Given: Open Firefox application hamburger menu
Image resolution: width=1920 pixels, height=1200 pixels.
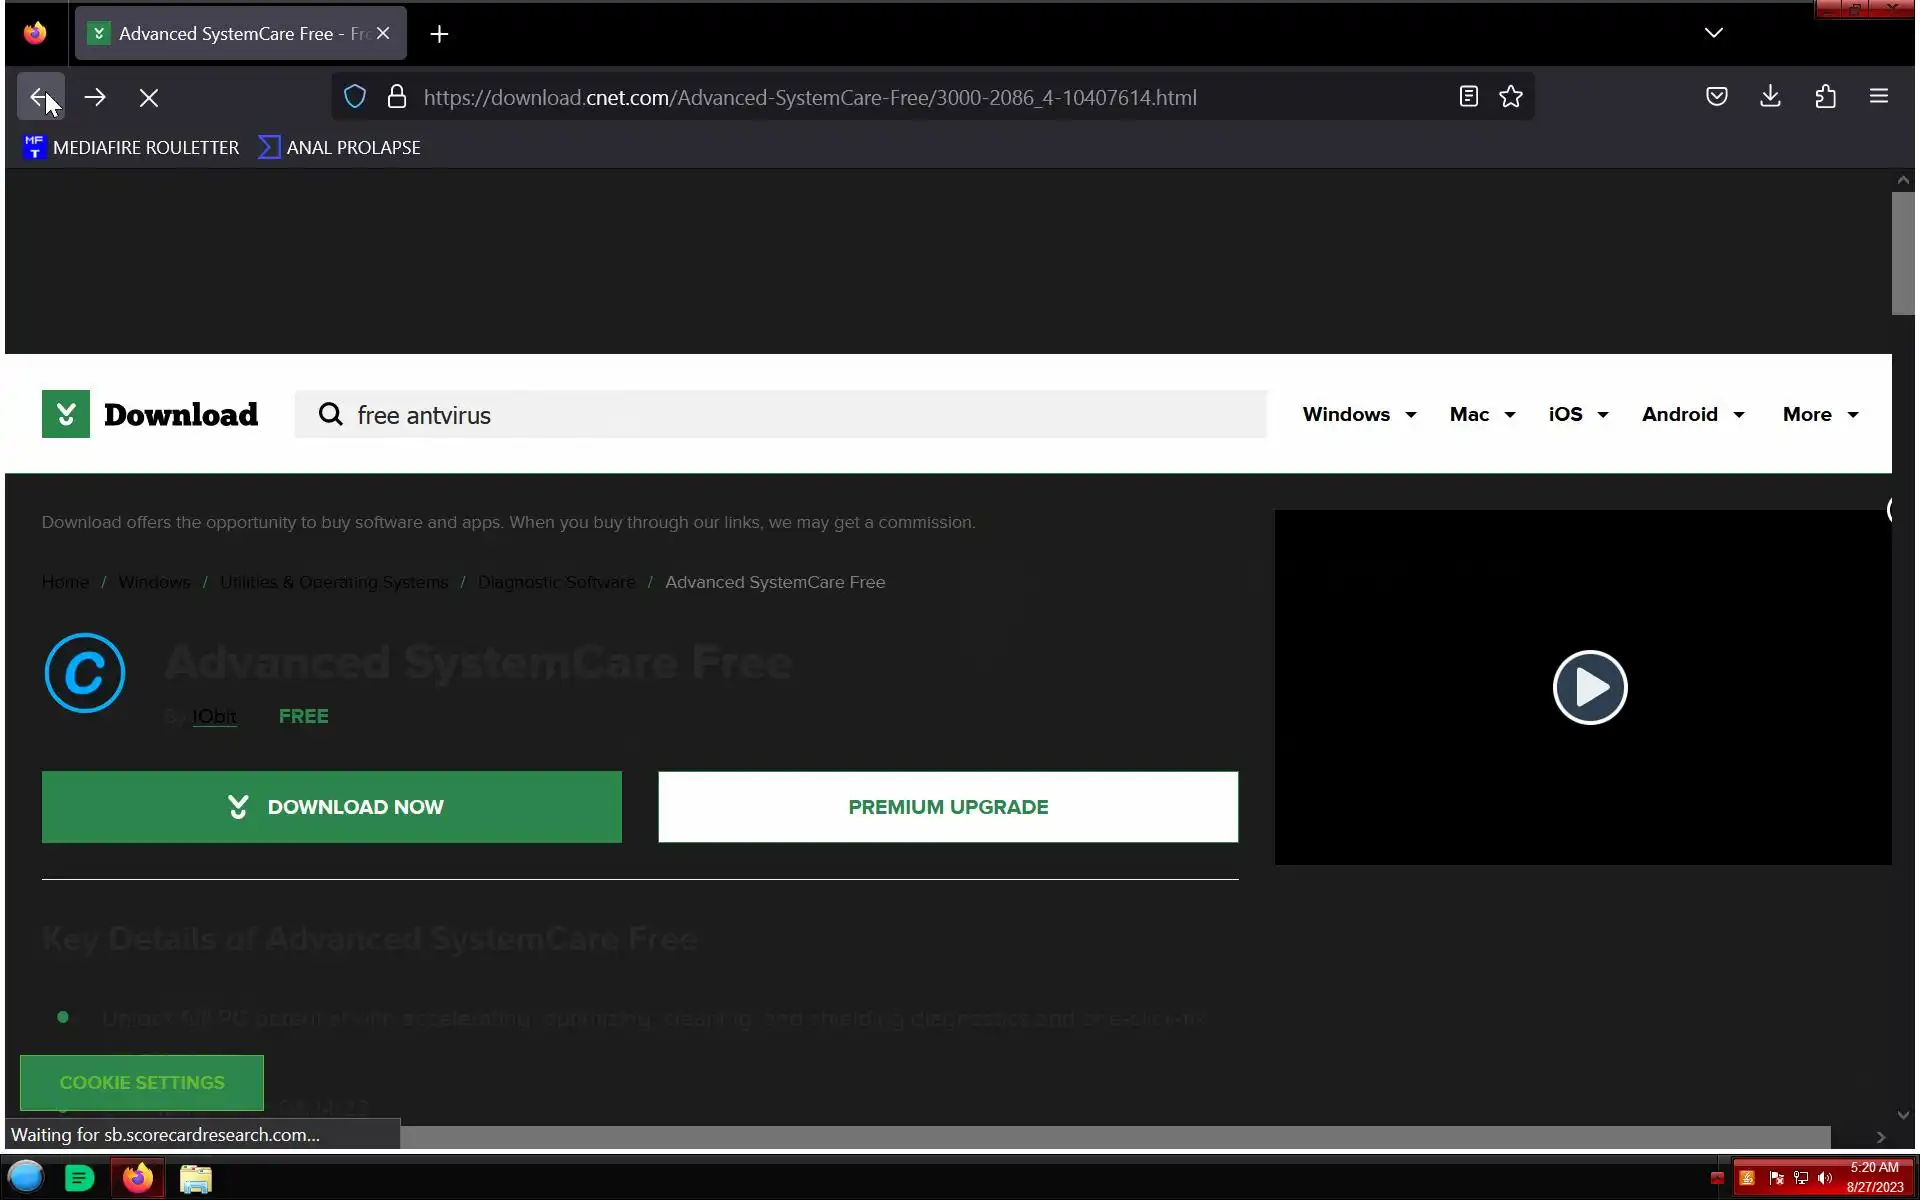Looking at the screenshot, I should coord(1878,97).
